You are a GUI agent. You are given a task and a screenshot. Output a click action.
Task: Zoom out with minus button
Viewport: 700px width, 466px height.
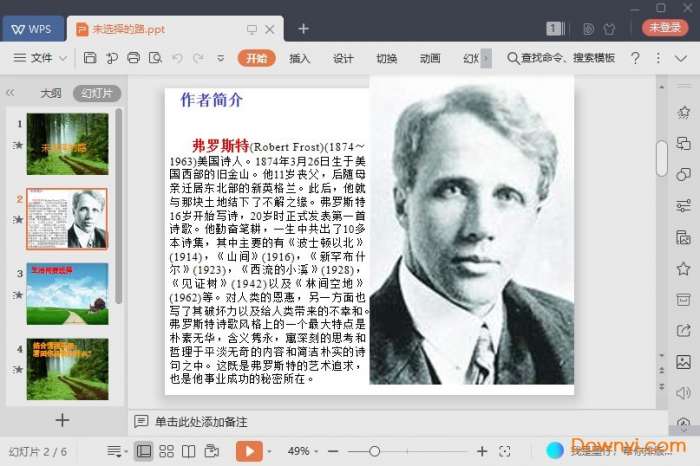333,452
